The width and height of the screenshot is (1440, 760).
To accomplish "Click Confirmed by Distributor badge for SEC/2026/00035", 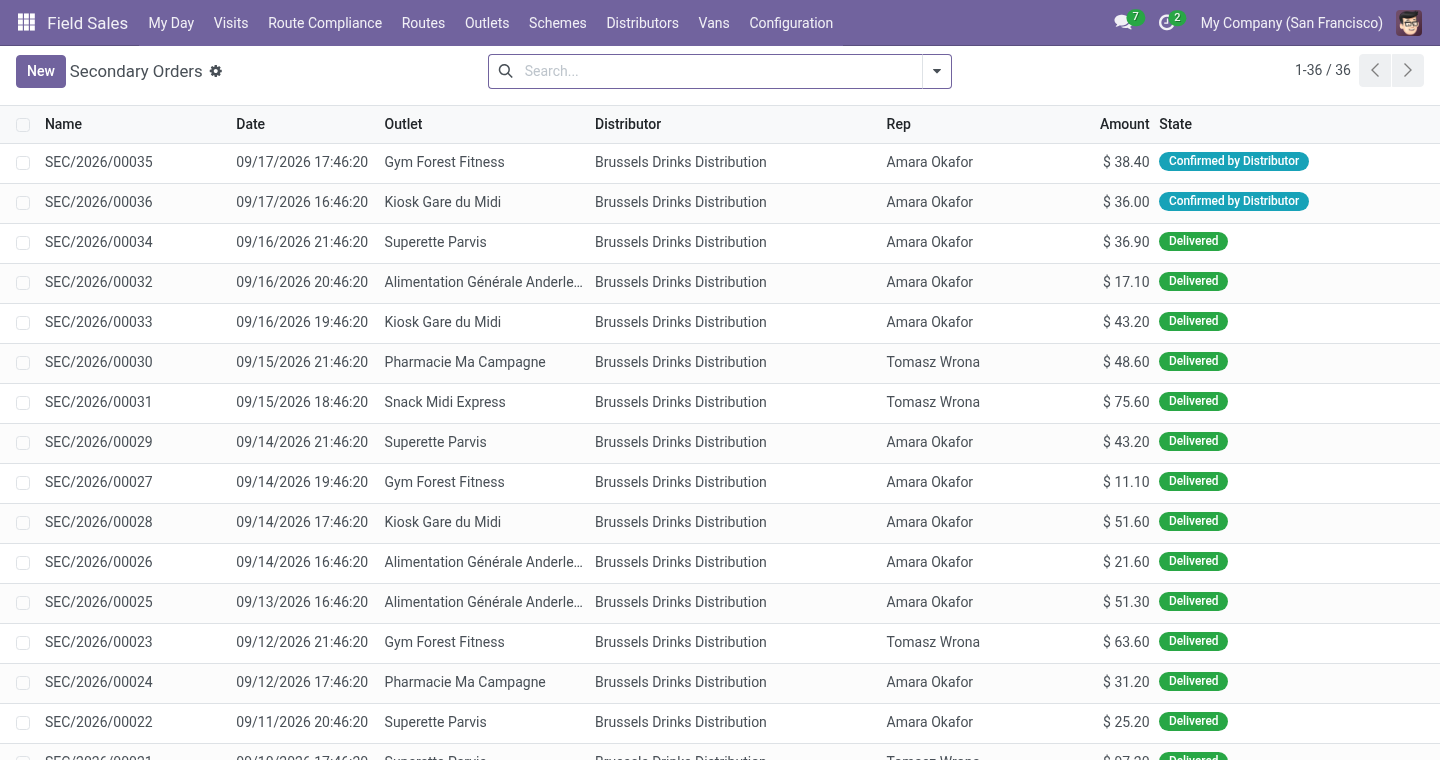I will coord(1234,161).
